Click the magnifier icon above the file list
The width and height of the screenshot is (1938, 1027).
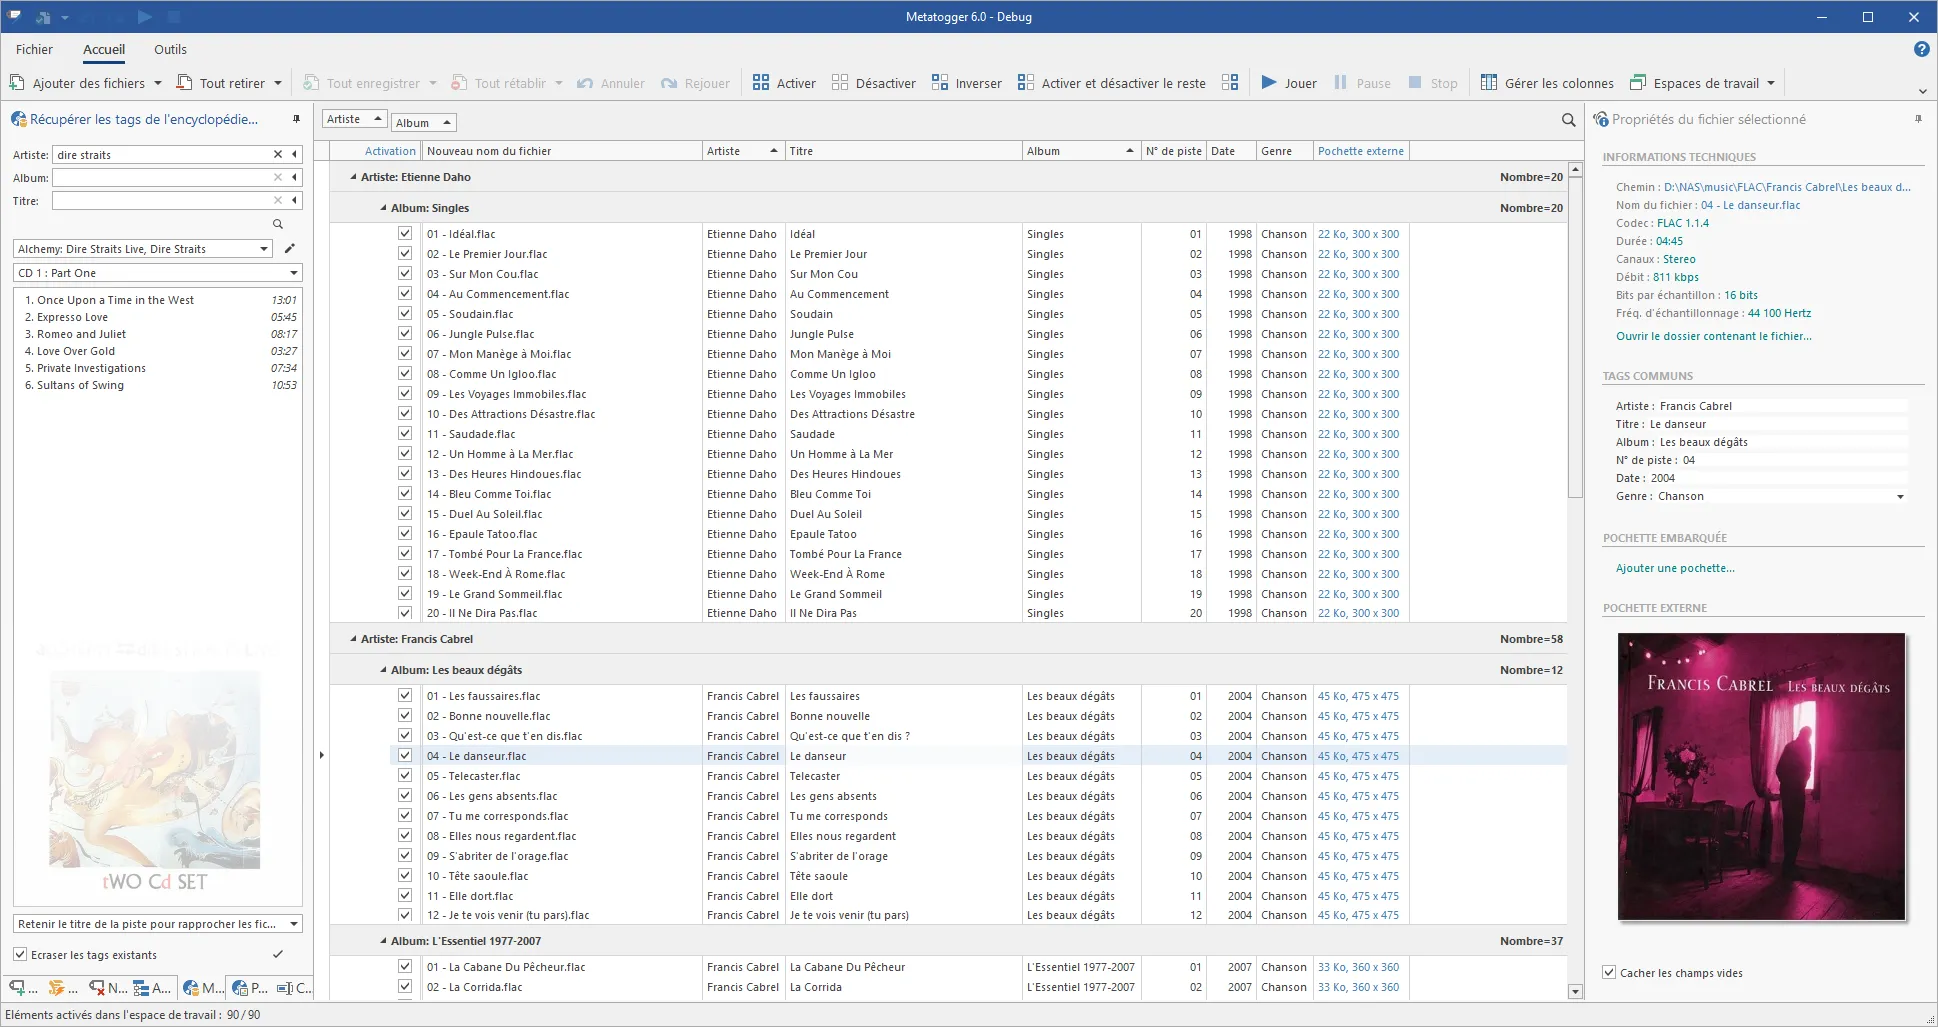coord(1566,119)
